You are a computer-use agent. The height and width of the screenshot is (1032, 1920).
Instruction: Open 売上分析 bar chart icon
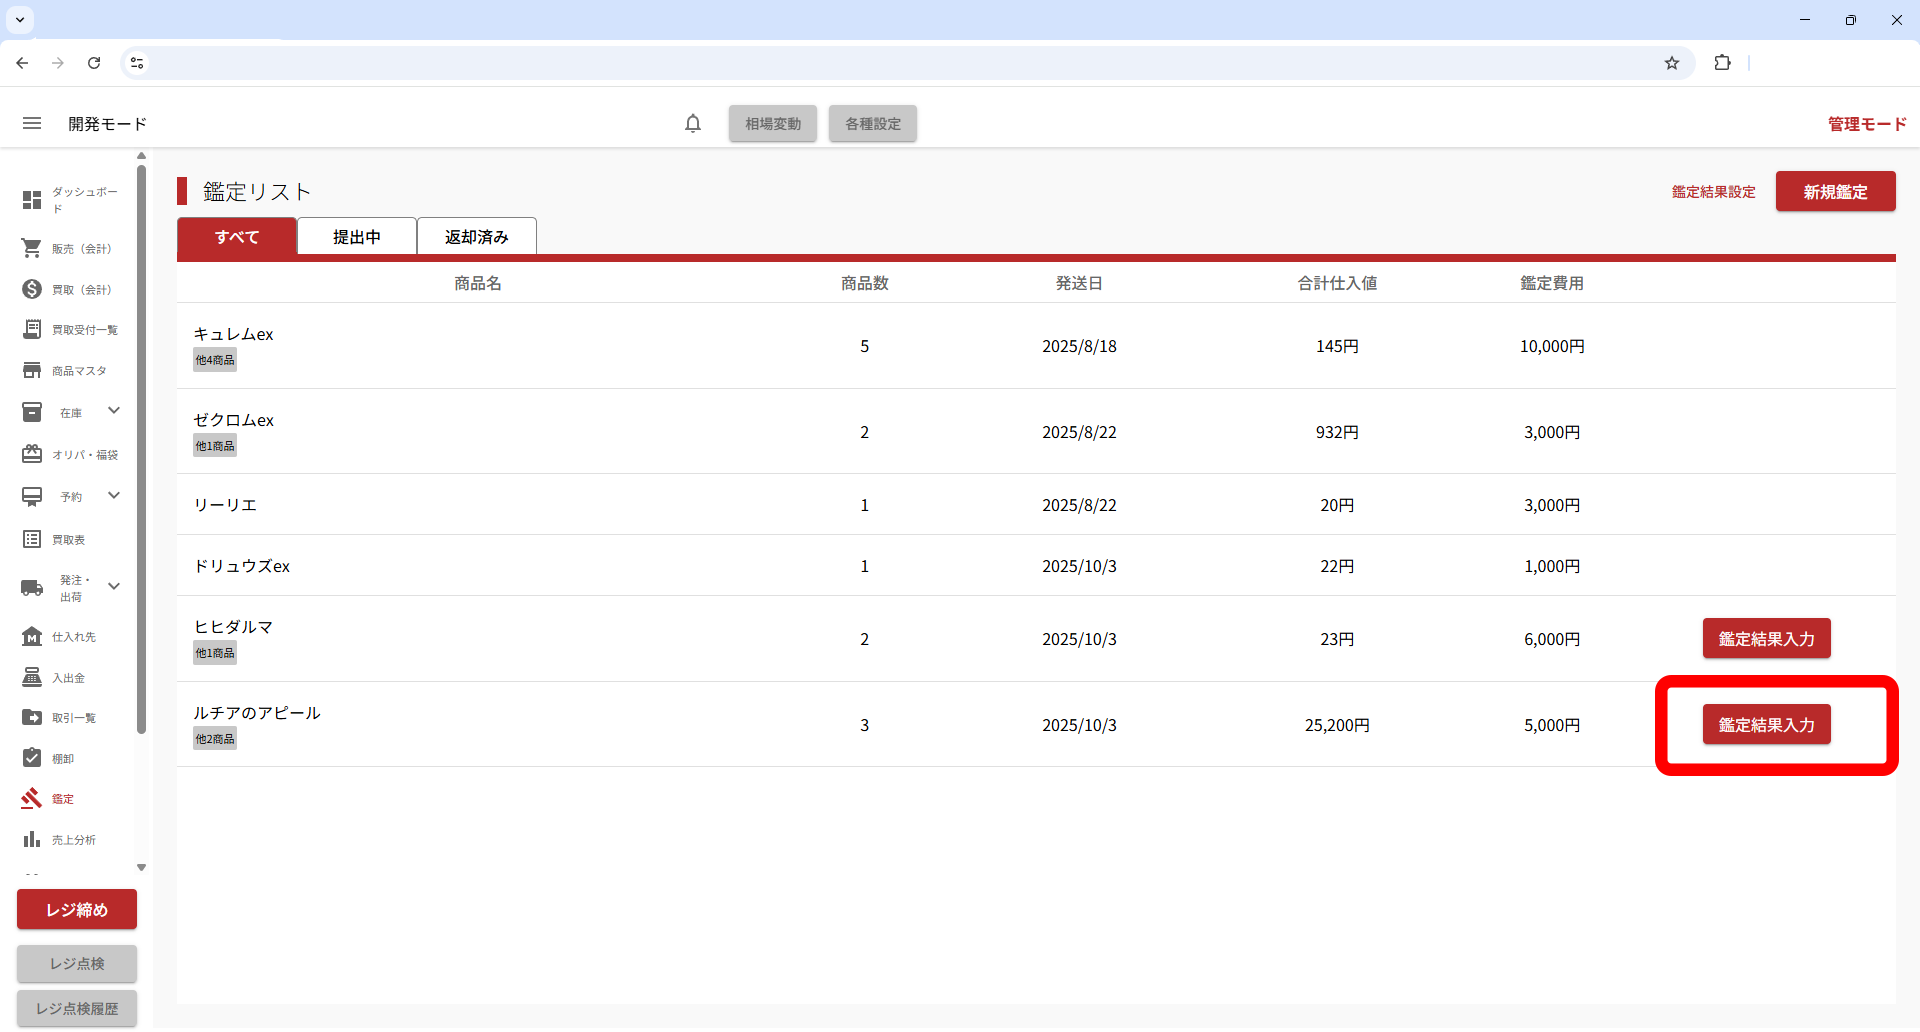coord(32,839)
